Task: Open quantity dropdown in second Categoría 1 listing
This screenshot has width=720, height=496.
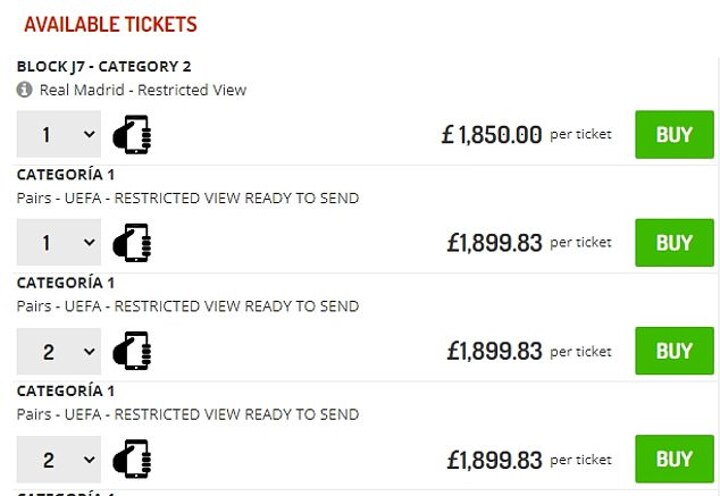Action: [59, 351]
